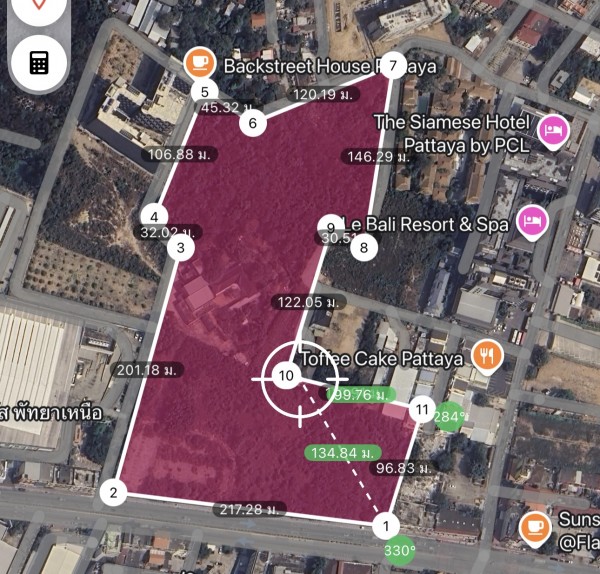Tap Le Bali Resort & Spa hotel icon
Viewport: 600px width, 574px height.
coord(532,222)
